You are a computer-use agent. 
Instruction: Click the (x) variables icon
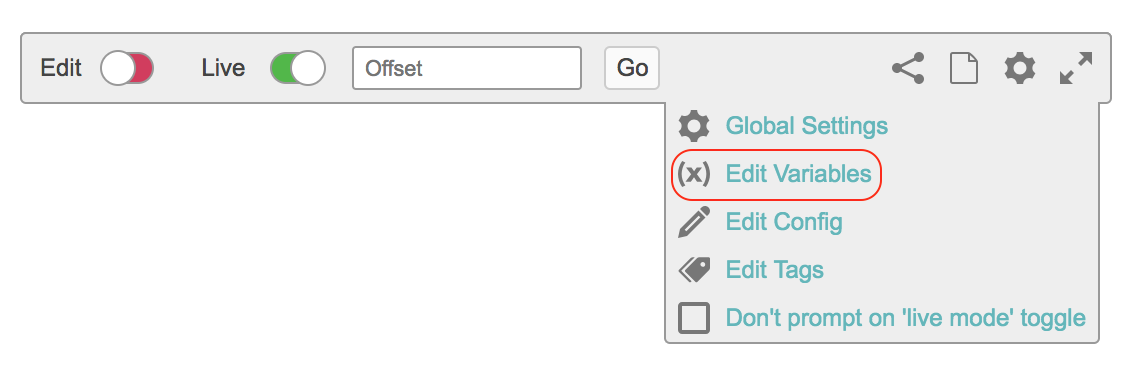(x=693, y=174)
